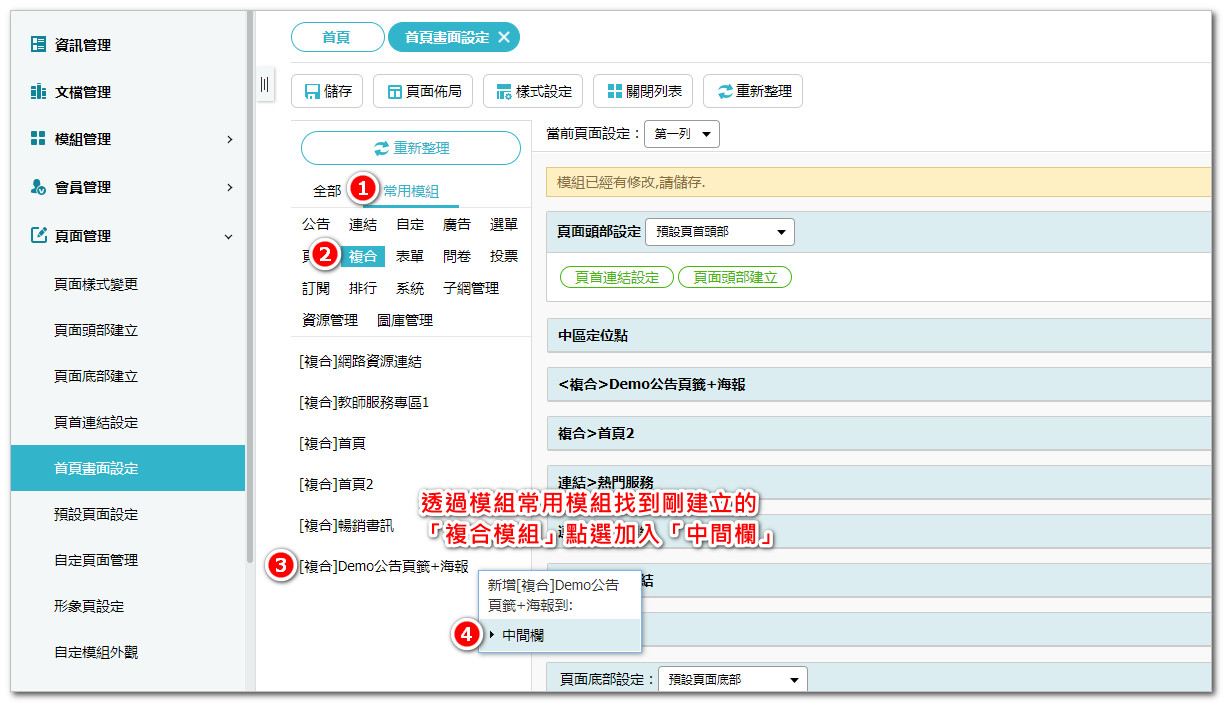Open 樣式設定 style settings

533,91
